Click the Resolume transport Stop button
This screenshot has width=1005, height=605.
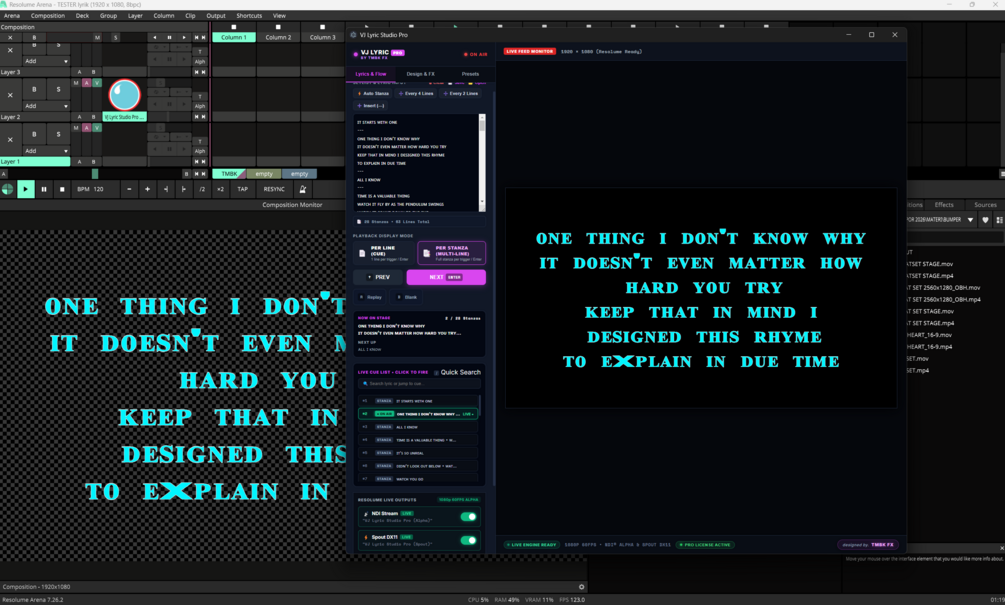(x=62, y=189)
